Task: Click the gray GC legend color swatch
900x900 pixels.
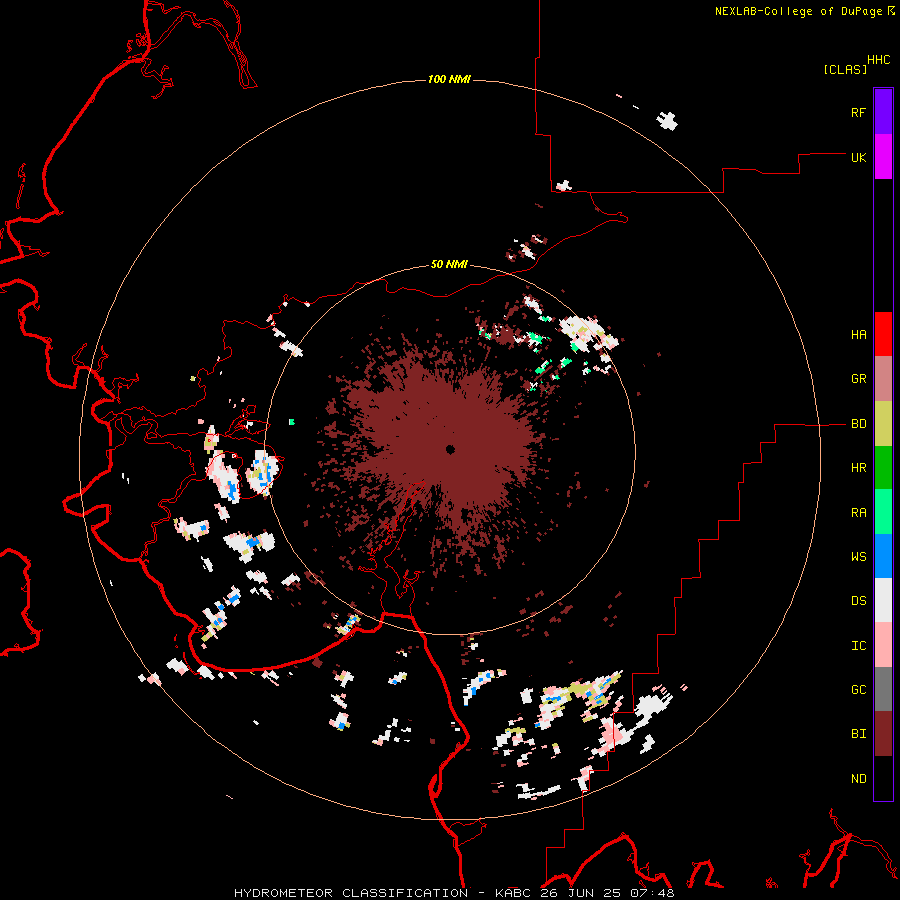Action: pos(883,689)
